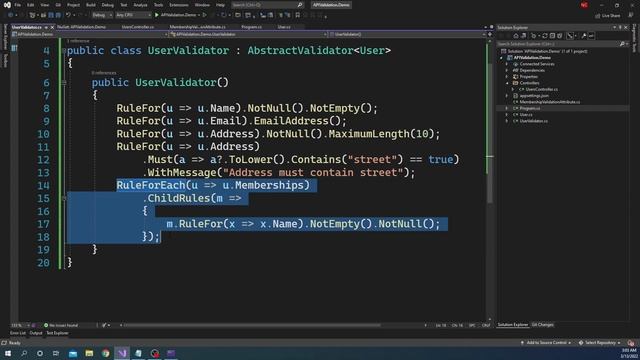The image size is (640, 360).
Task: Open the Debug configuration dropdown
Action: (x=102, y=15)
